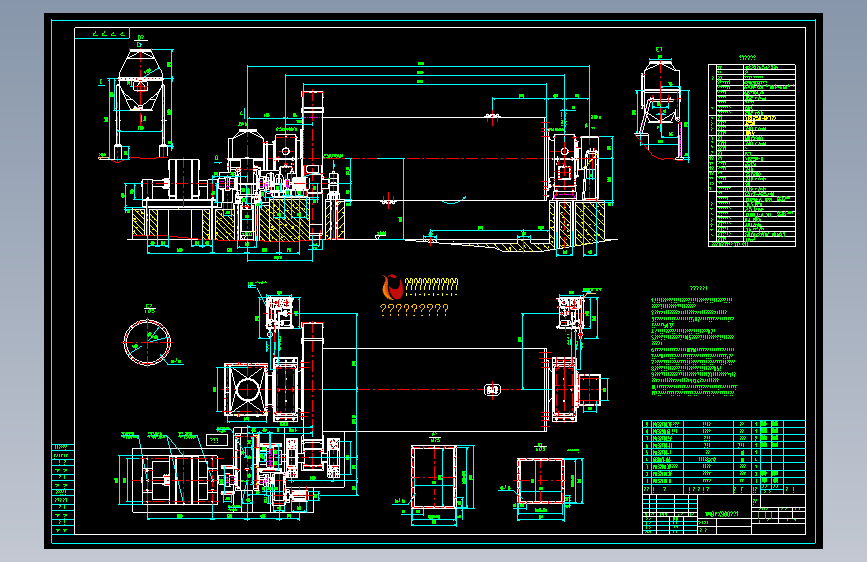Click the revision strip on the drawing border
This screenshot has height=562, width=867.
(x=62, y=488)
